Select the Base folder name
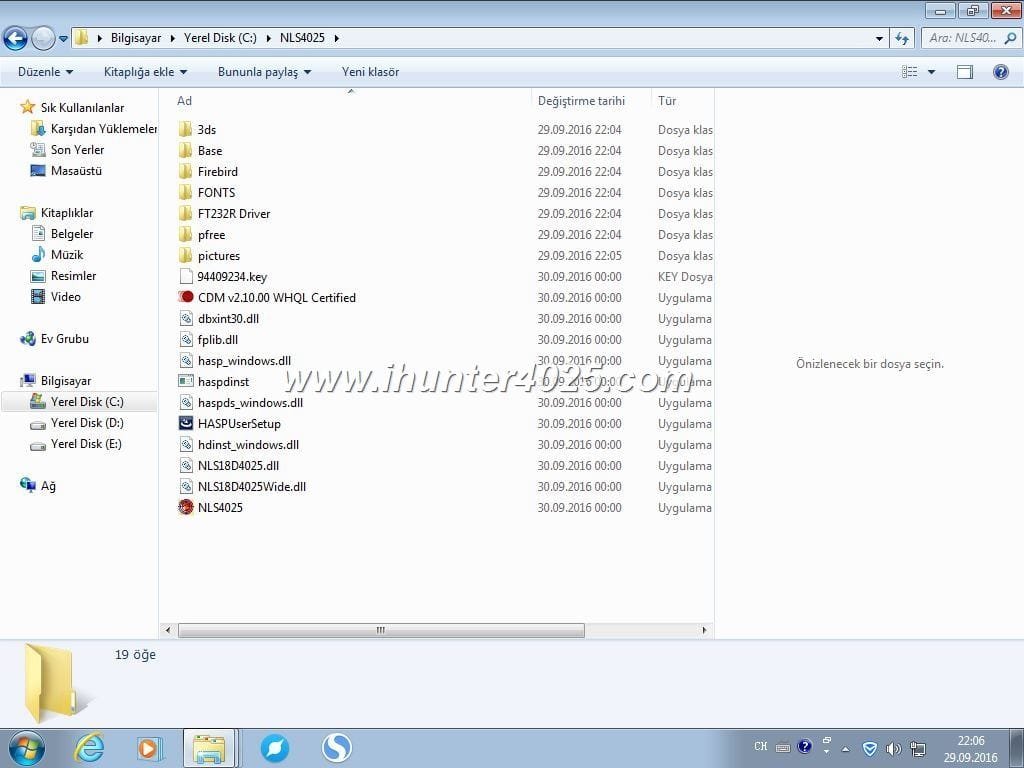This screenshot has width=1024, height=768. 210,151
